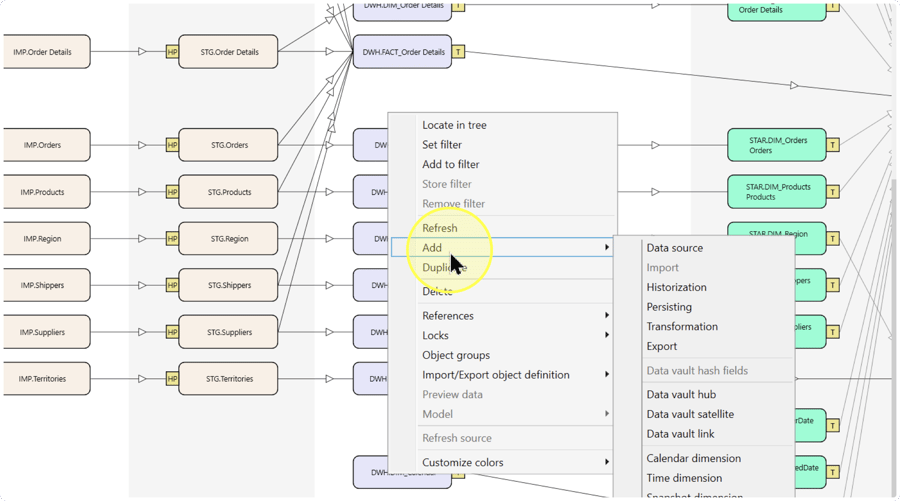Select the STG.Region node

pyautogui.click(x=228, y=239)
